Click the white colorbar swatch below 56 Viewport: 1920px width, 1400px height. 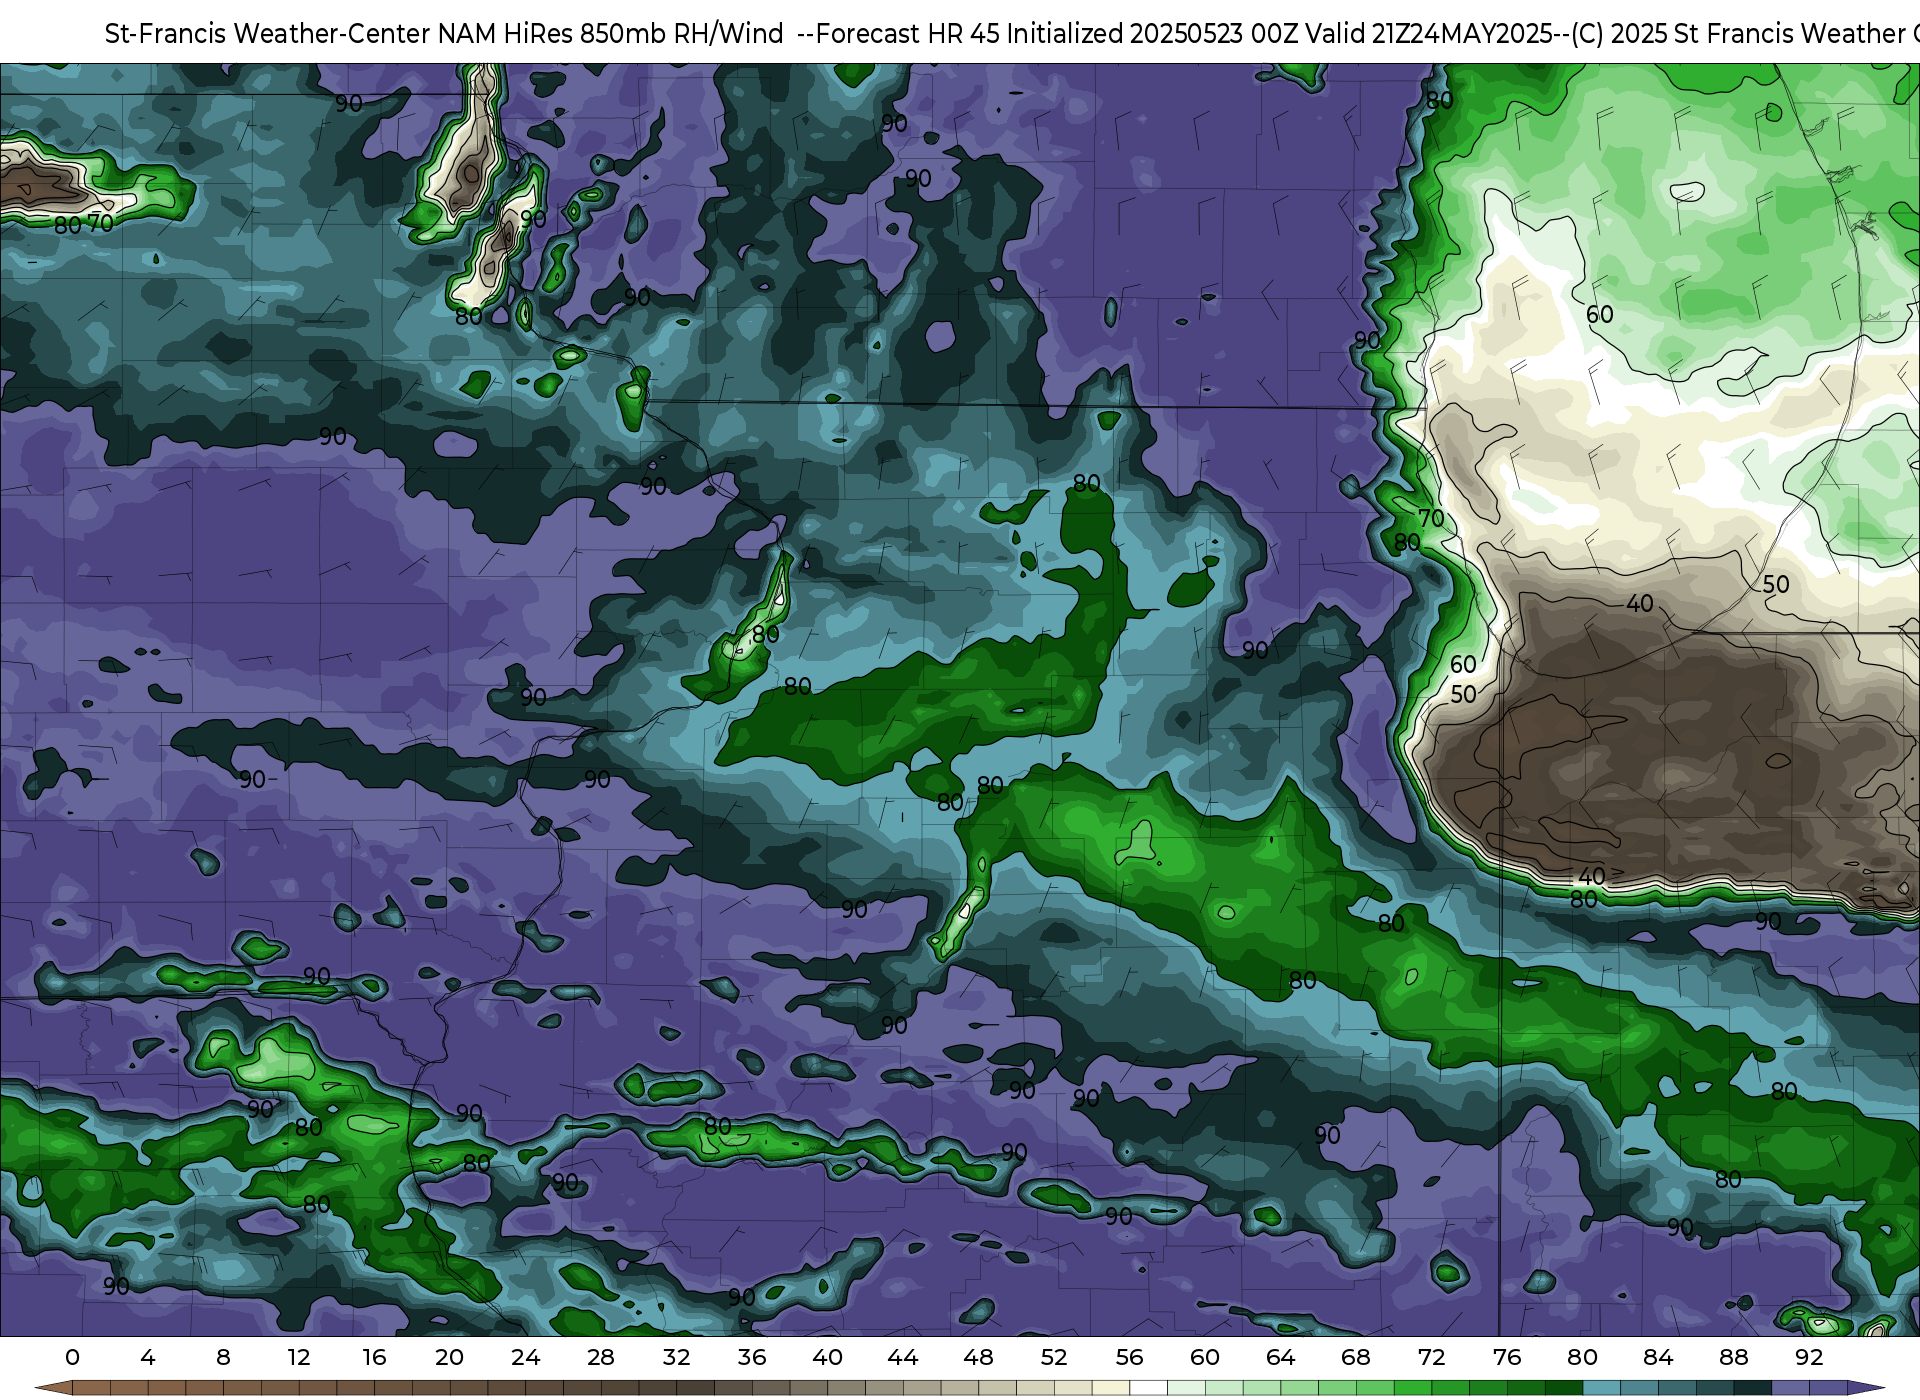pos(1148,1388)
